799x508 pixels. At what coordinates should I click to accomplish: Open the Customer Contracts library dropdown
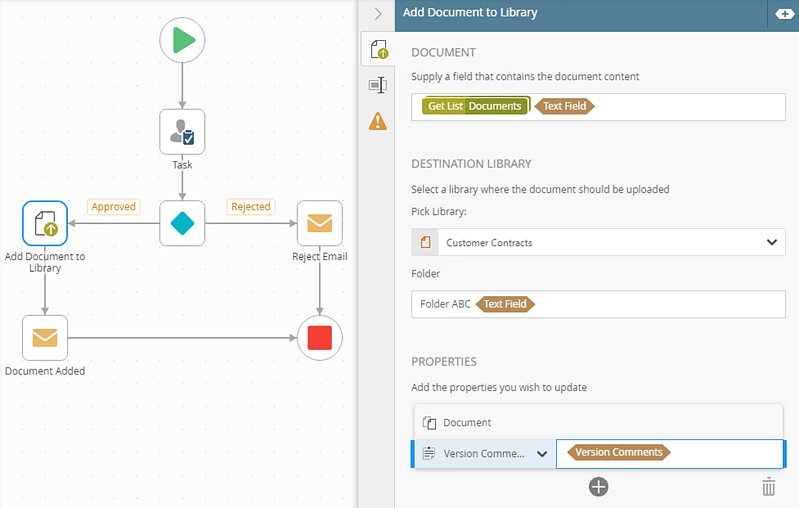pyautogui.click(x=771, y=242)
